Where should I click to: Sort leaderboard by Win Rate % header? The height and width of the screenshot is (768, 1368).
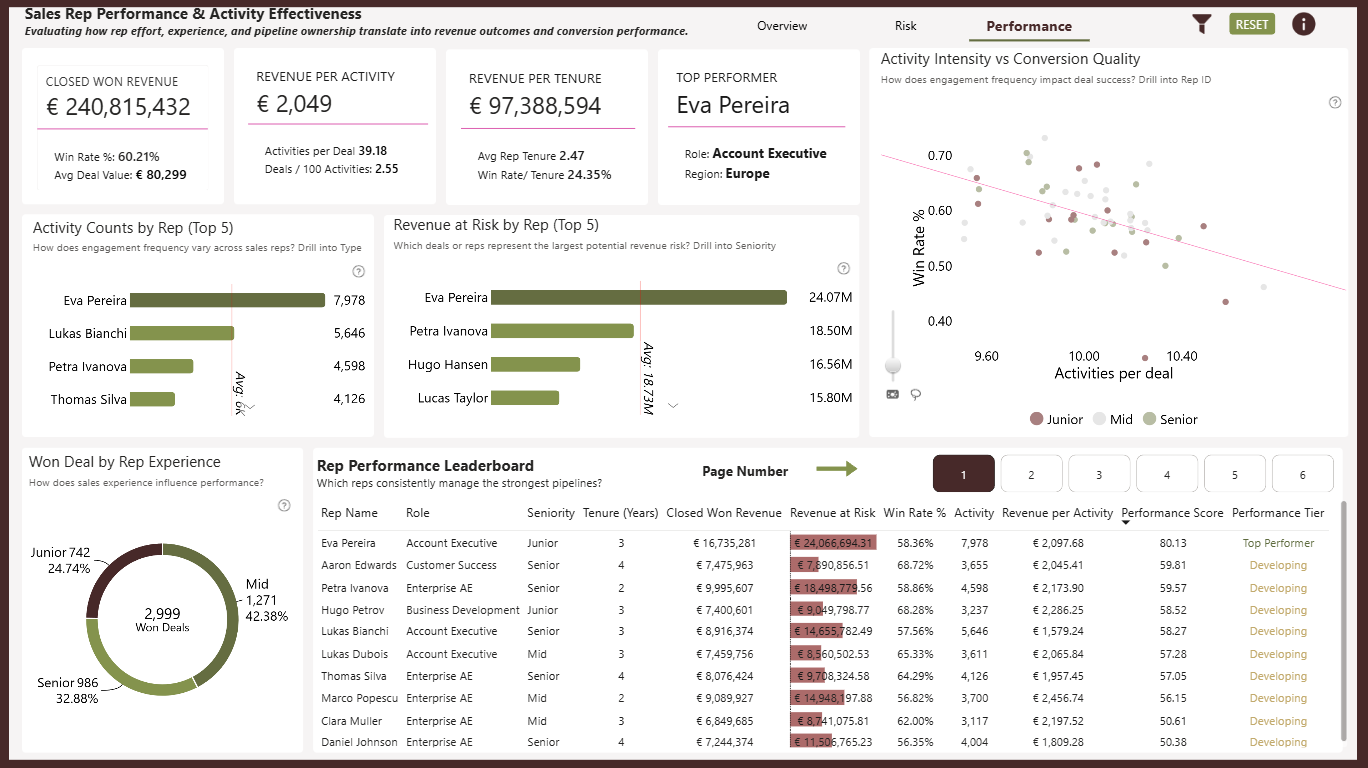(x=915, y=513)
